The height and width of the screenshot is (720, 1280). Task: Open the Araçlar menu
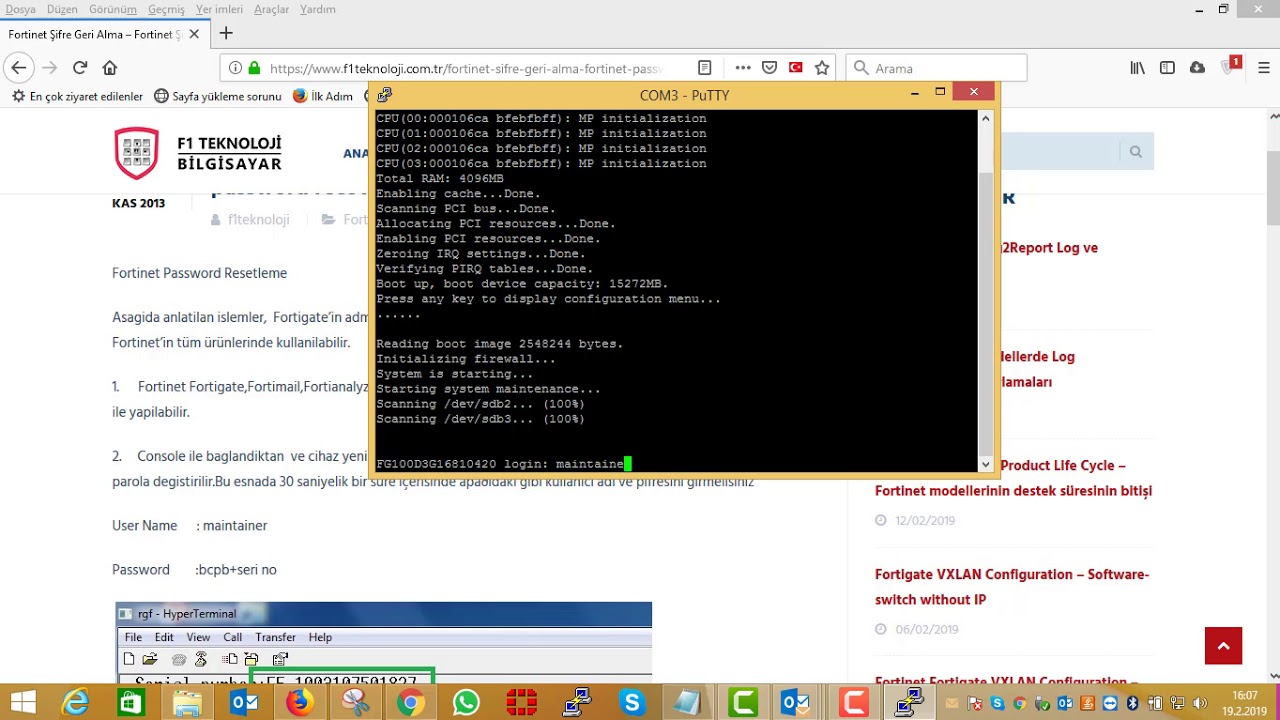point(271,9)
